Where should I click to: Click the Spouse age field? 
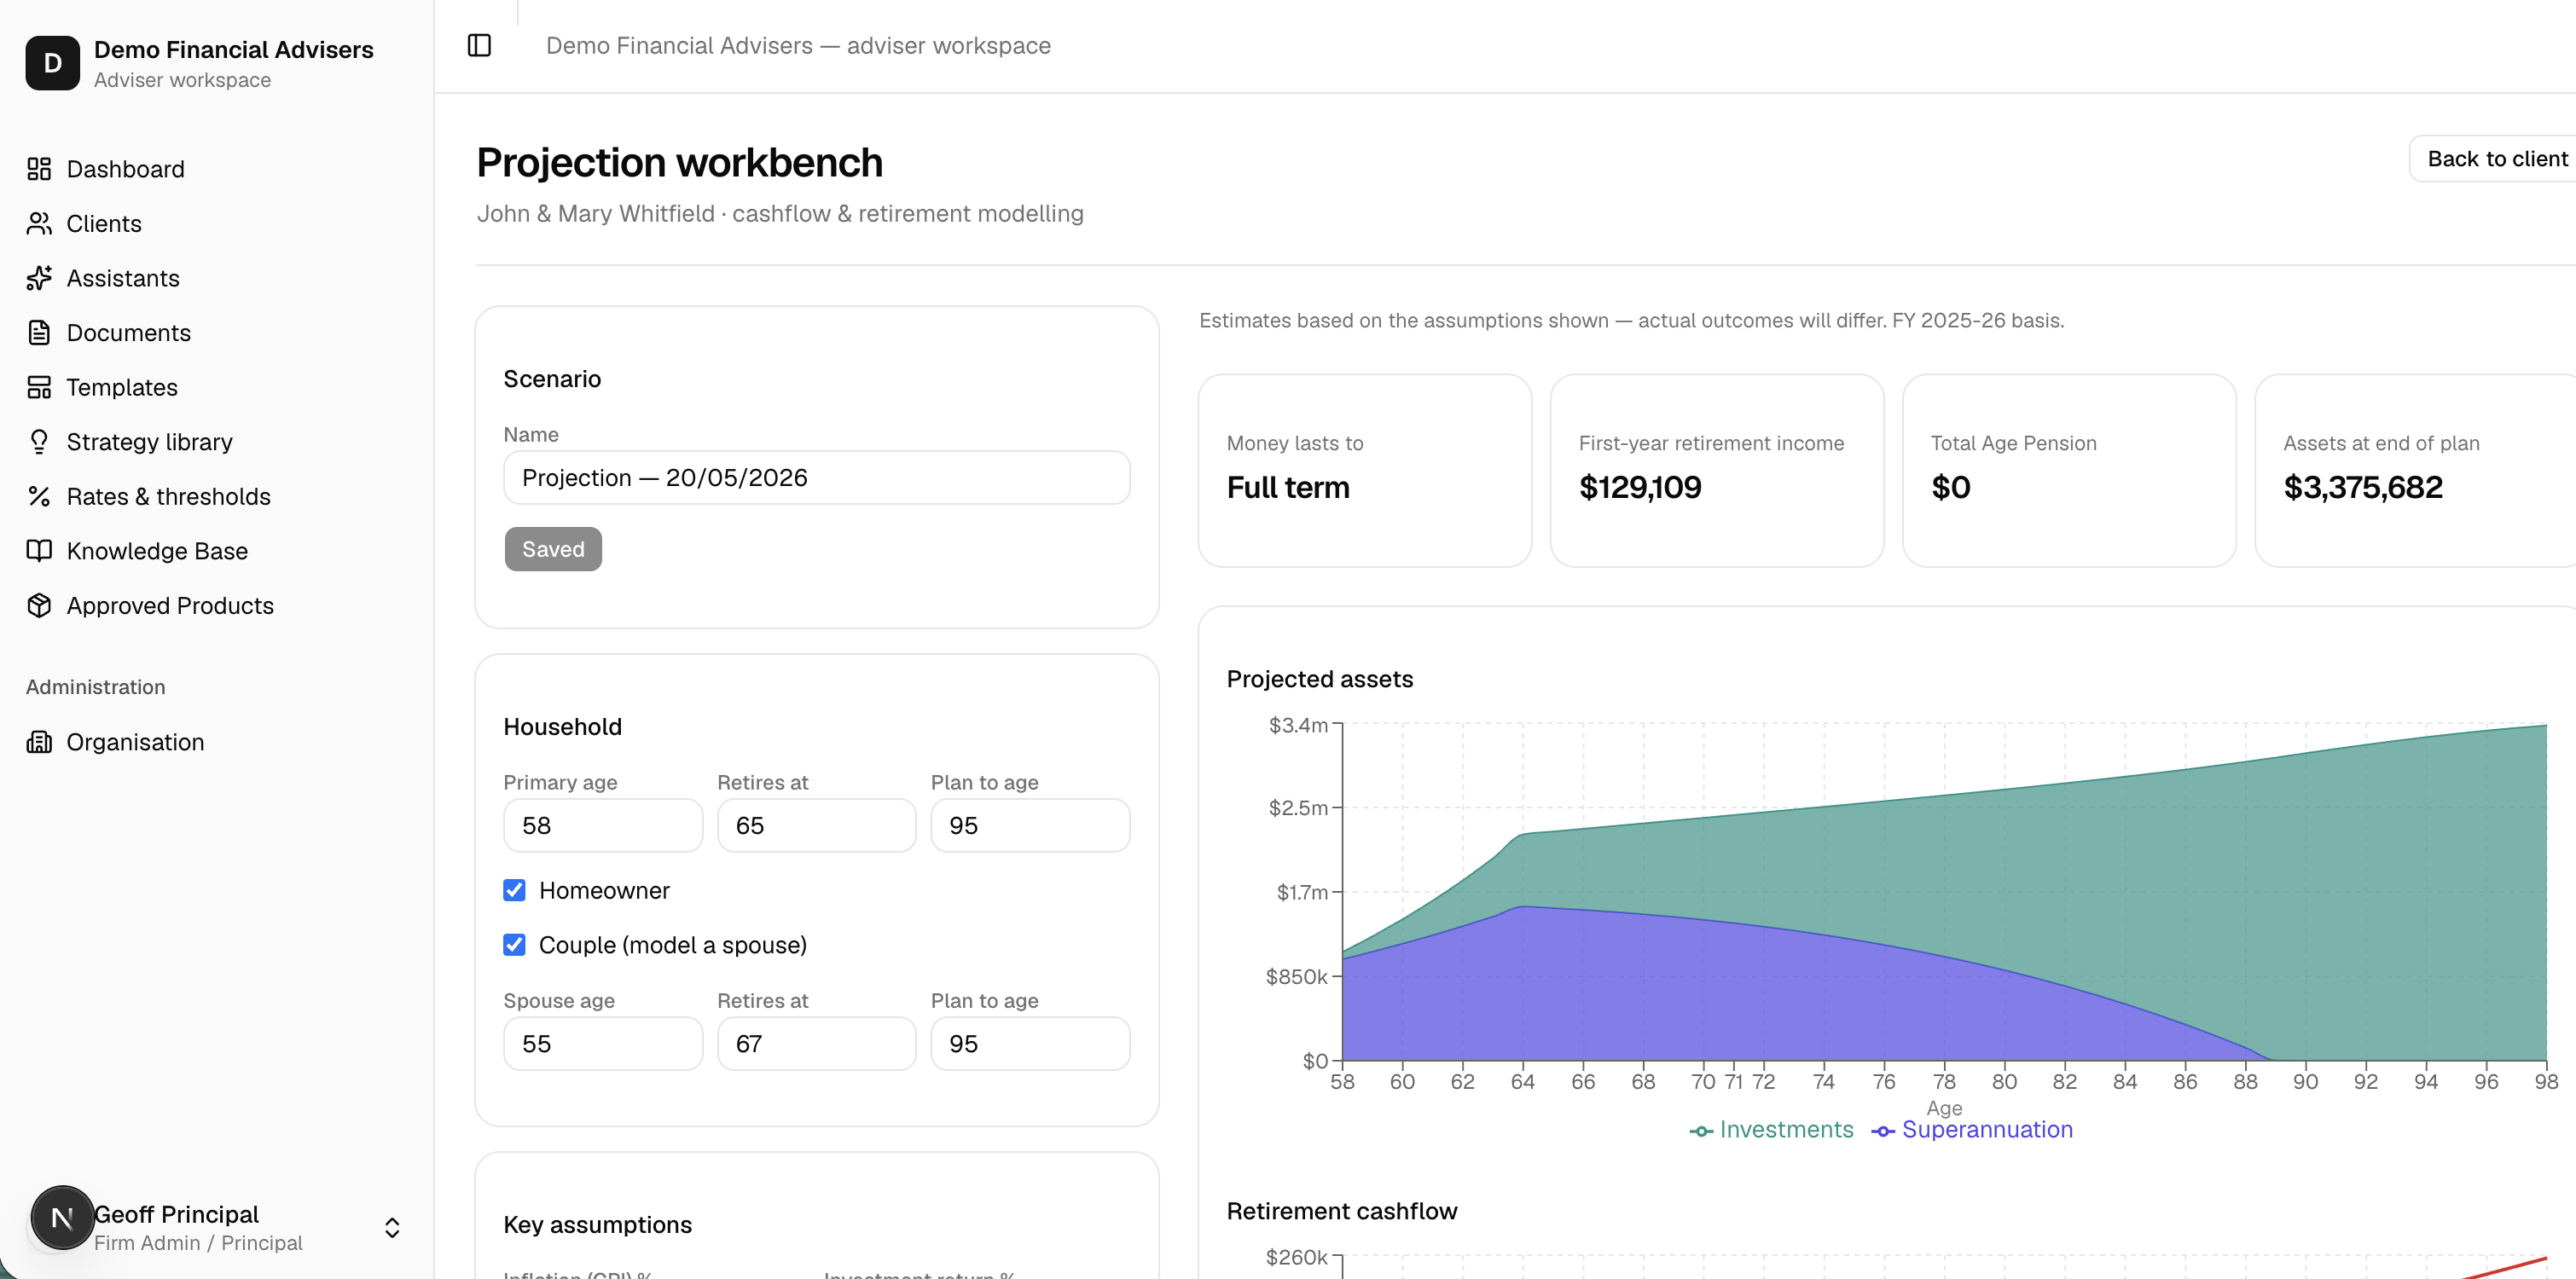click(603, 1044)
